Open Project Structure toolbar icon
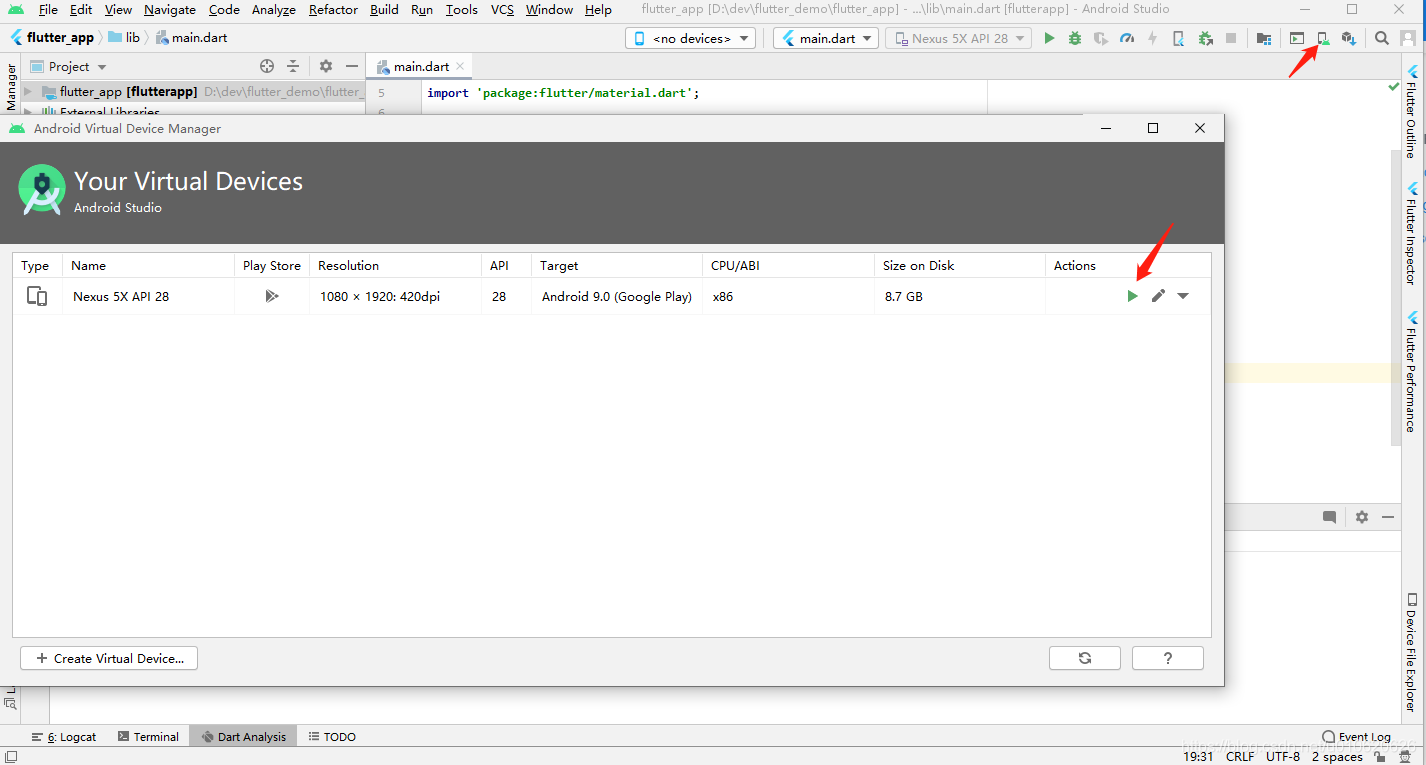1426x765 pixels. 1264,38
